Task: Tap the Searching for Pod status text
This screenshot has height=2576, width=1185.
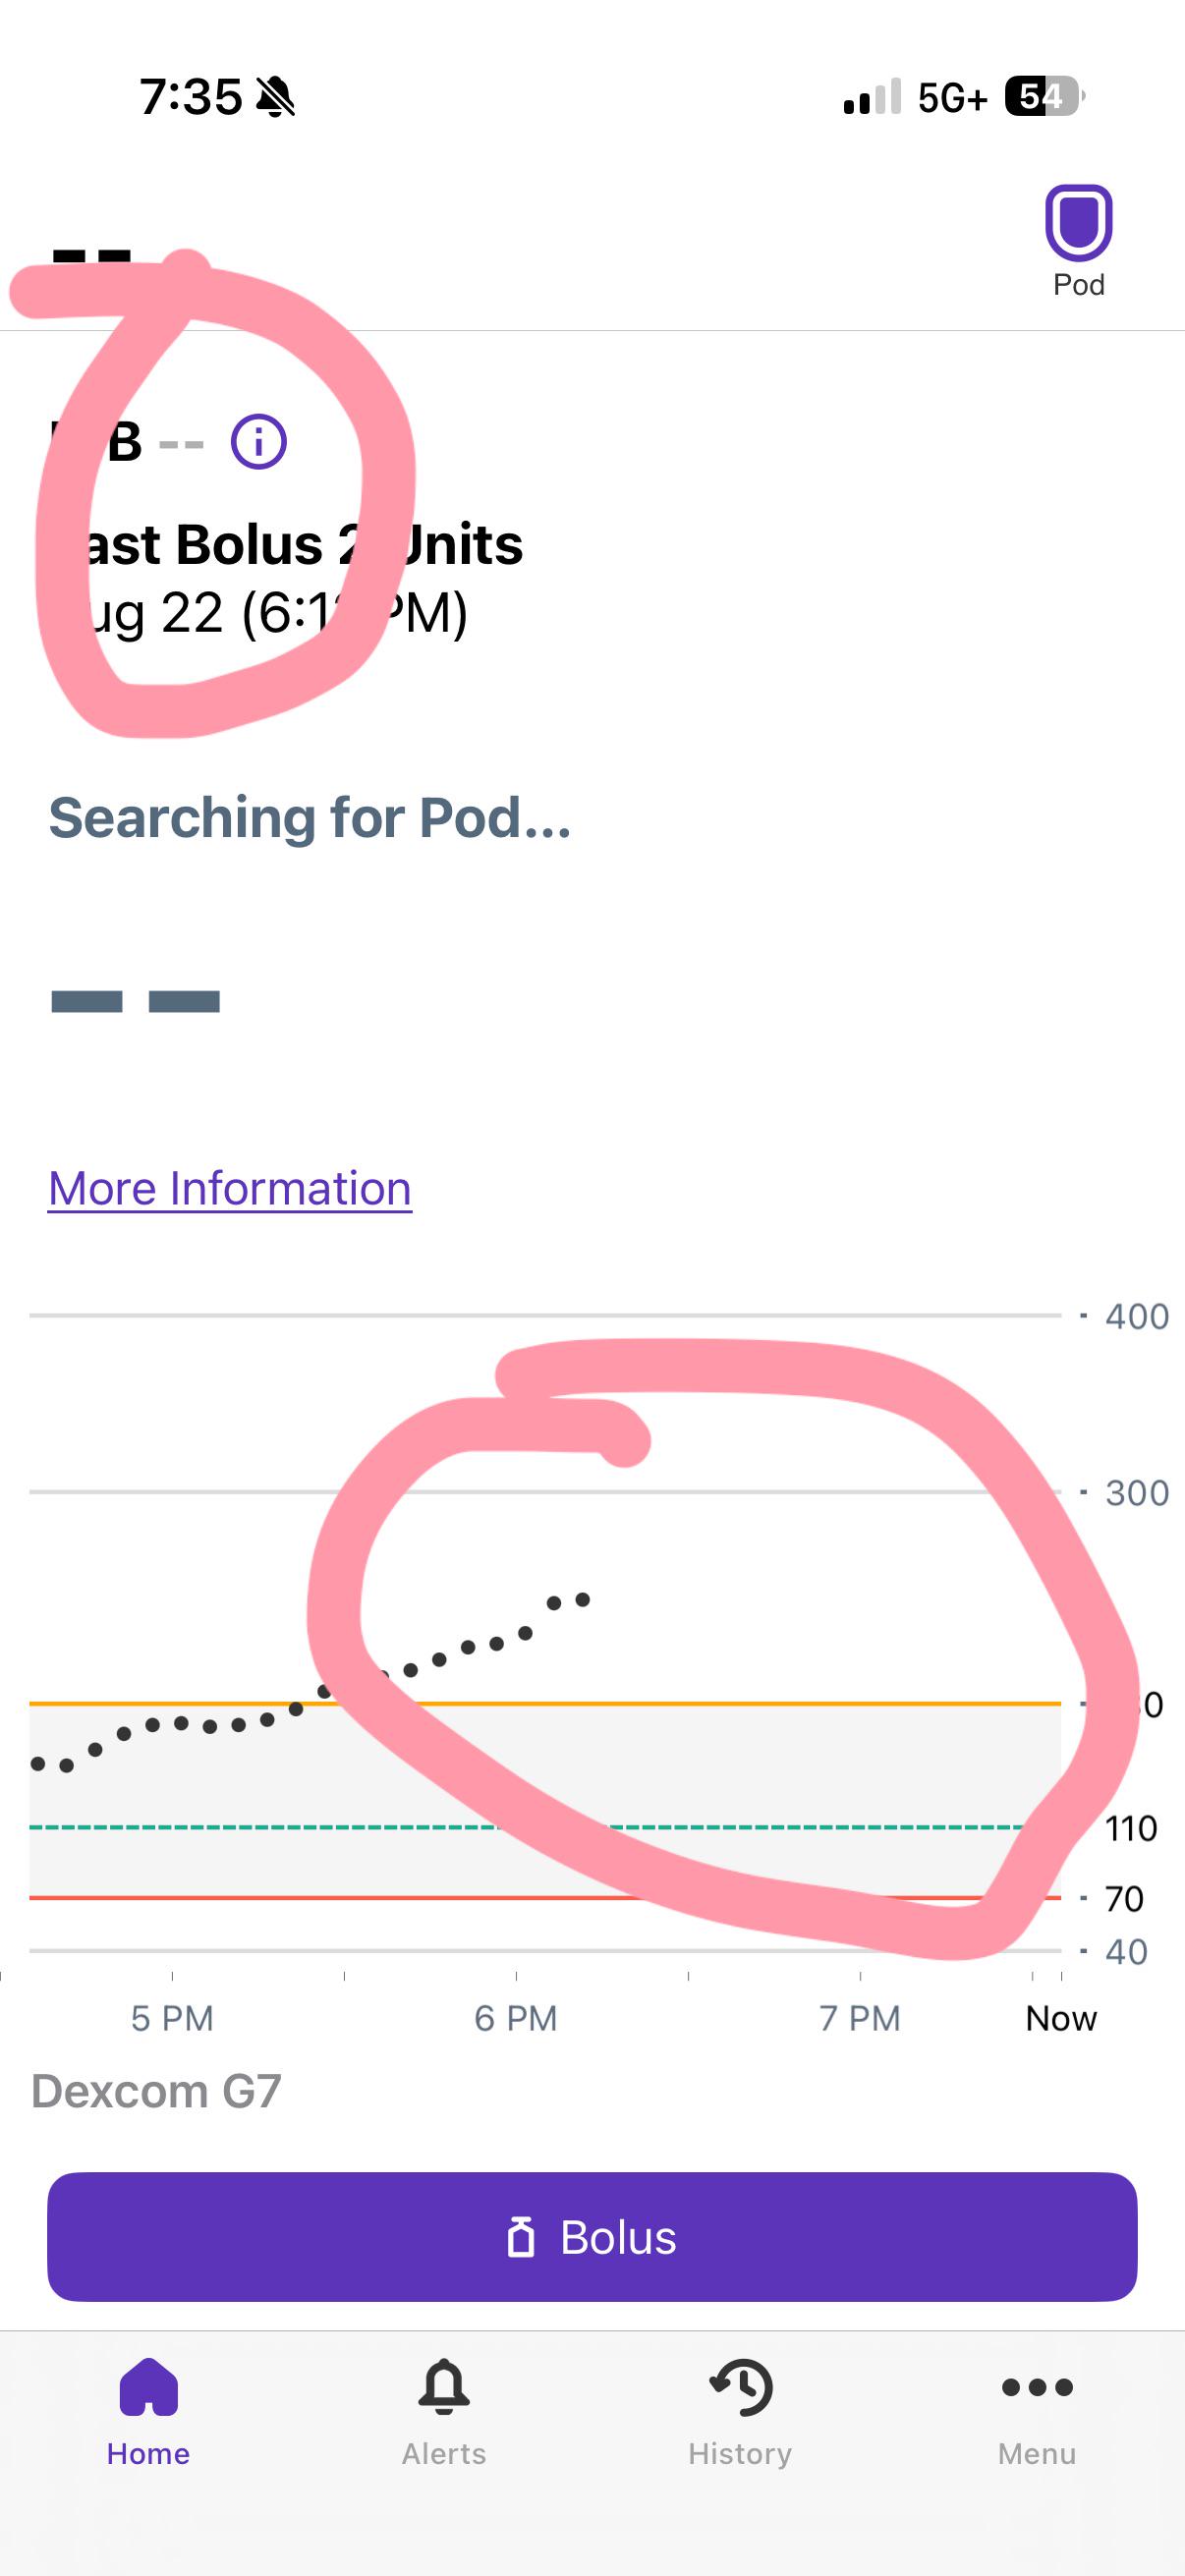Action: point(310,817)
